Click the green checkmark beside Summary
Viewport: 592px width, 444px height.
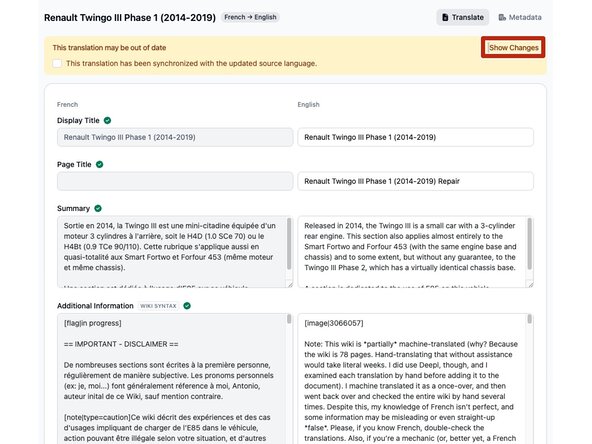point(98,208)
